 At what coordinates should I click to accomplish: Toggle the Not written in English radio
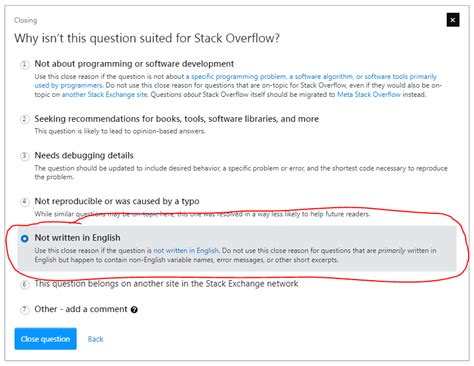pos(24,238)
